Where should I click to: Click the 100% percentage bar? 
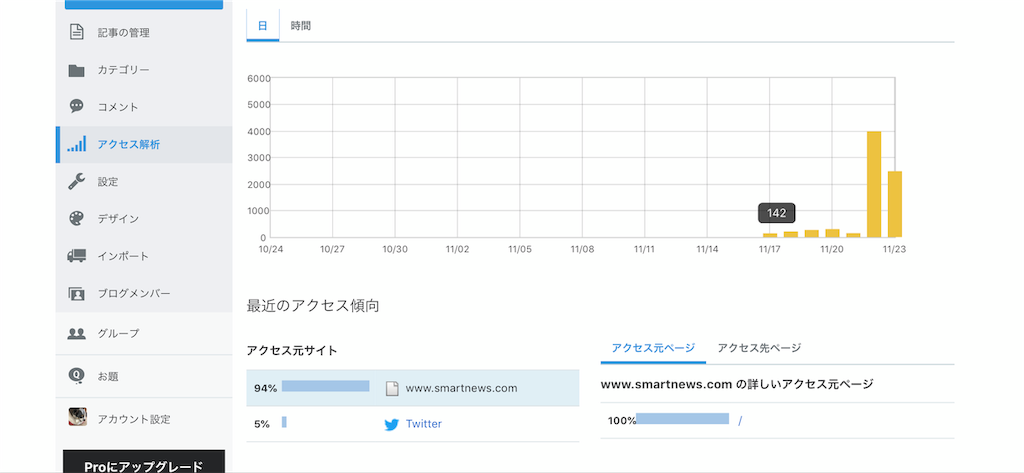pyautogui.click(x=682, y=419)
